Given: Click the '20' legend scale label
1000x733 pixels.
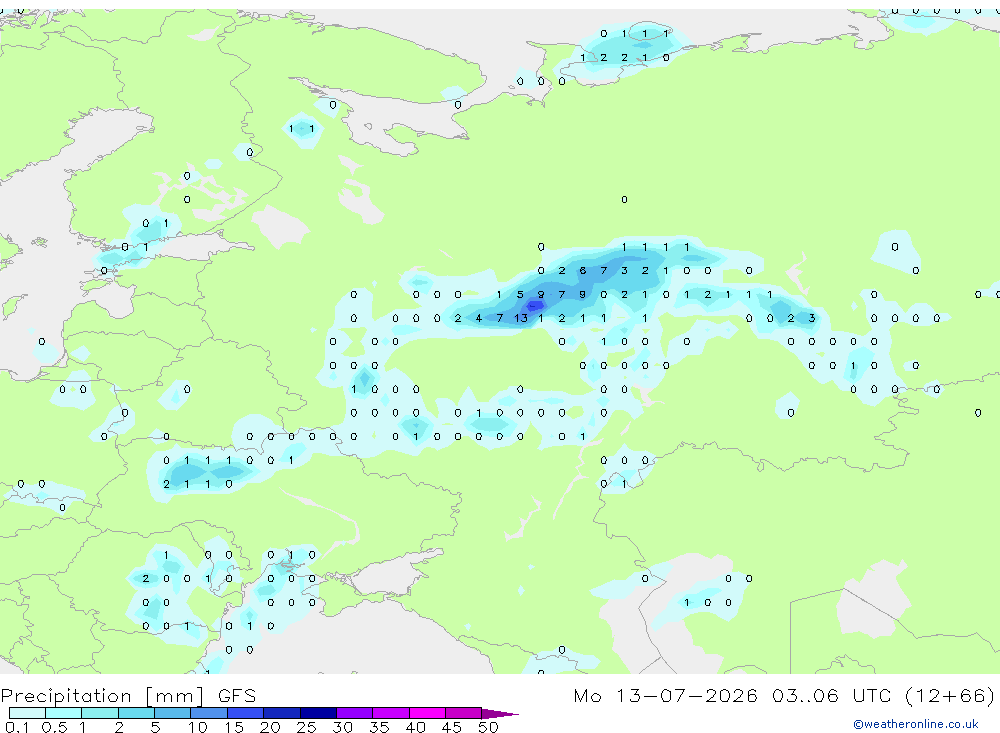Looking at the screenshot, I should 270,727.
